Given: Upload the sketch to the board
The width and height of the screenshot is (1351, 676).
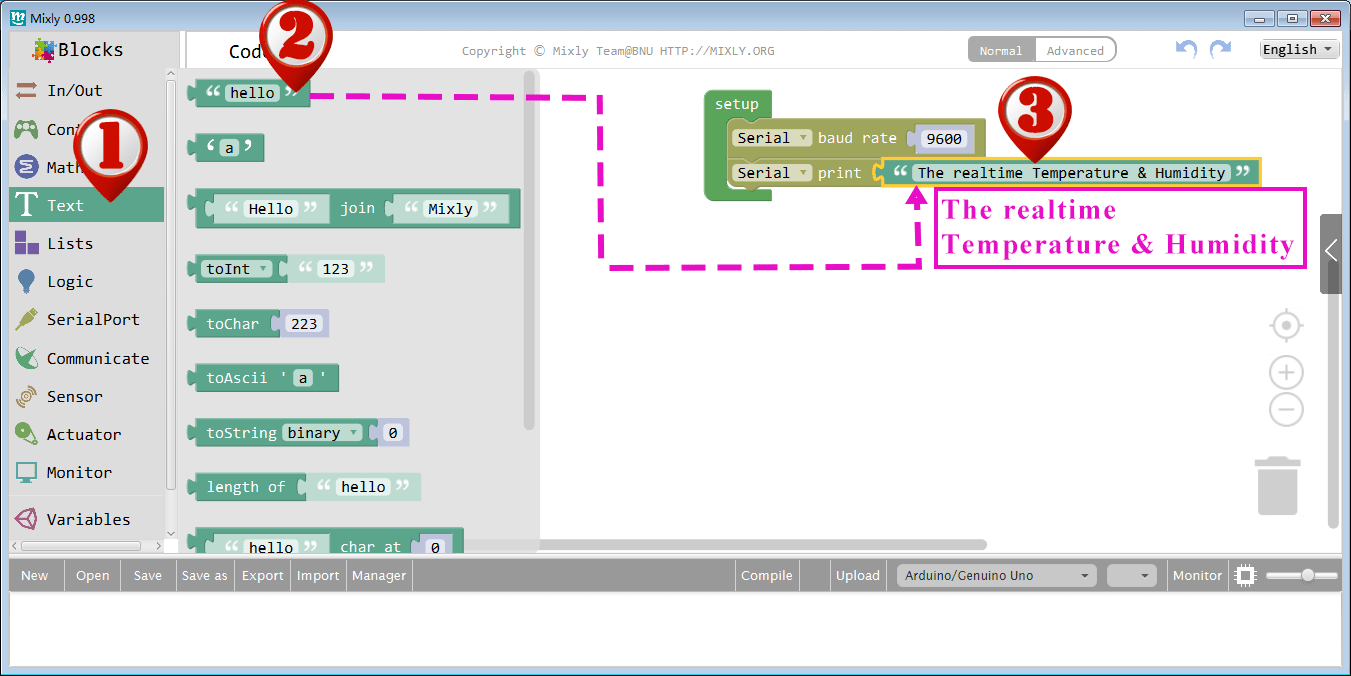Looking at the screenshot, I should click(857, 575).
